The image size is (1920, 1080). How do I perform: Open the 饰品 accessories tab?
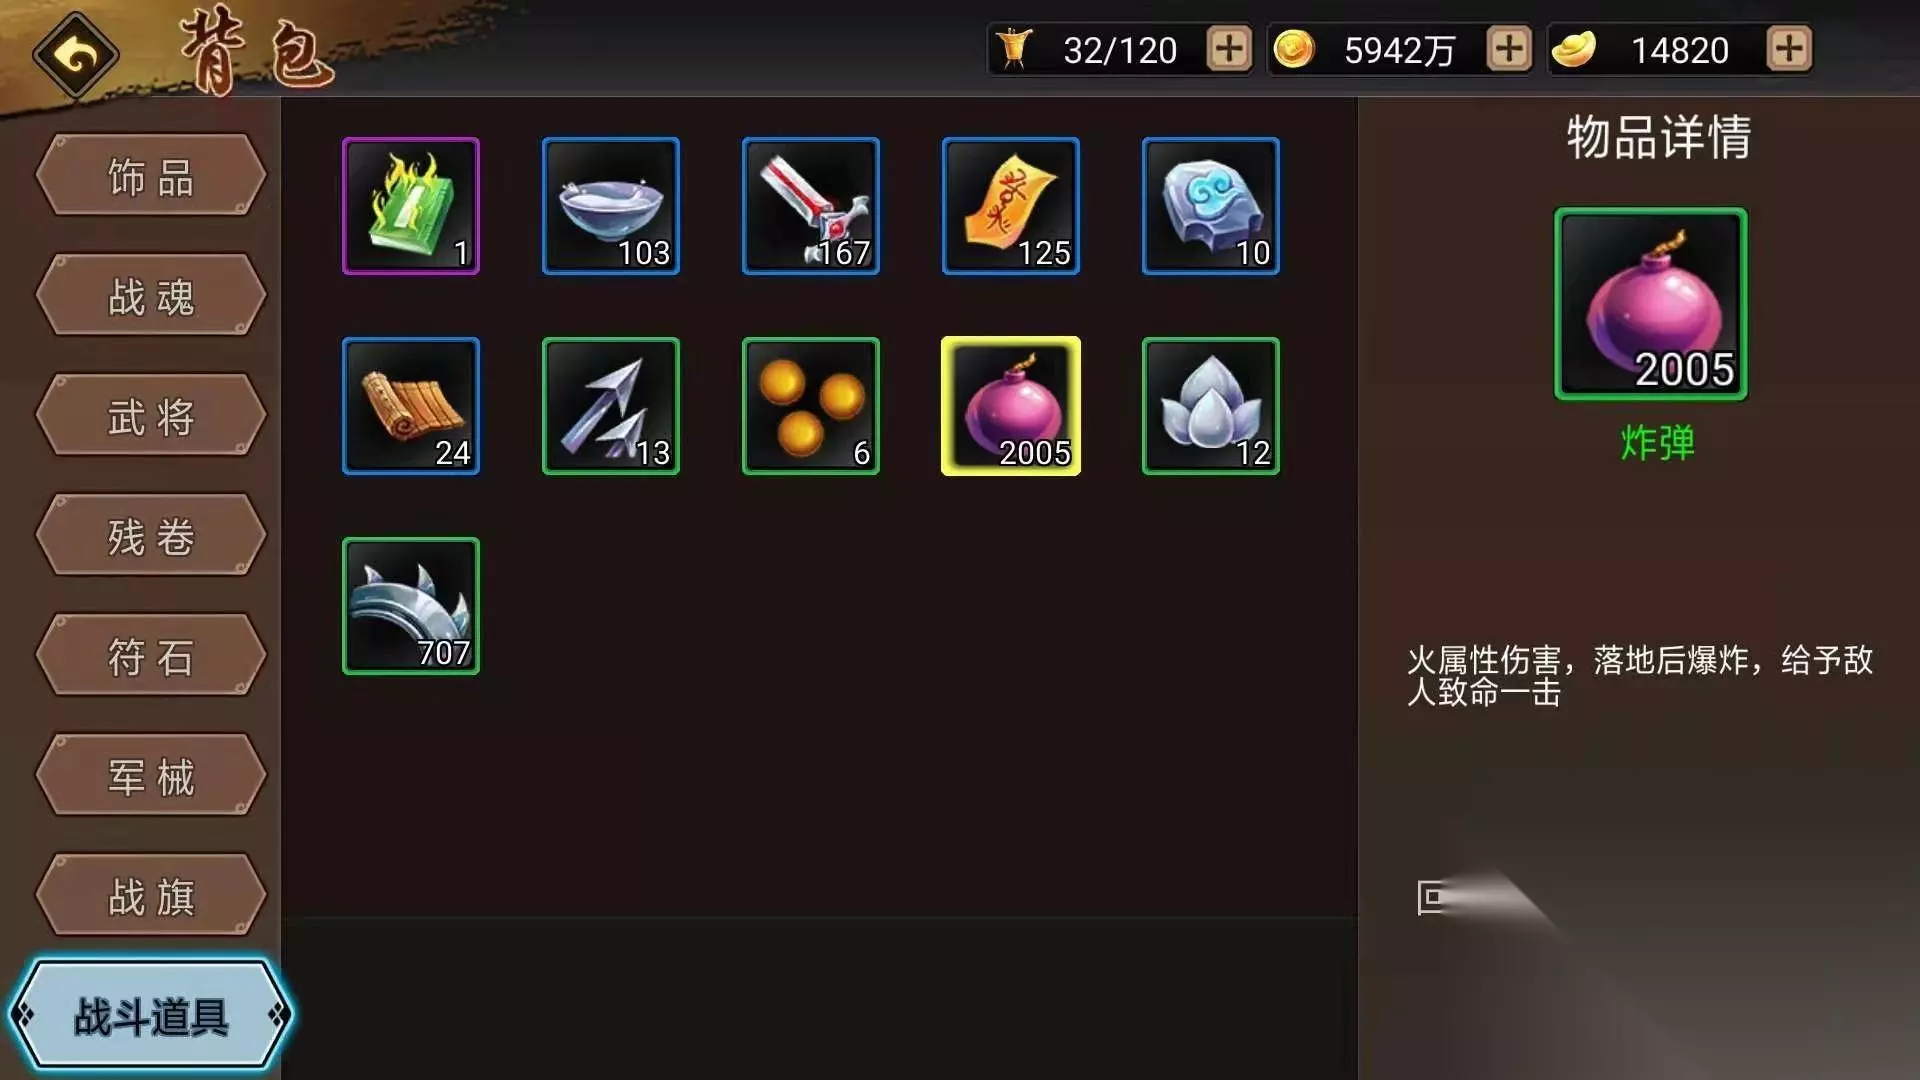click(x=151, y=176)
